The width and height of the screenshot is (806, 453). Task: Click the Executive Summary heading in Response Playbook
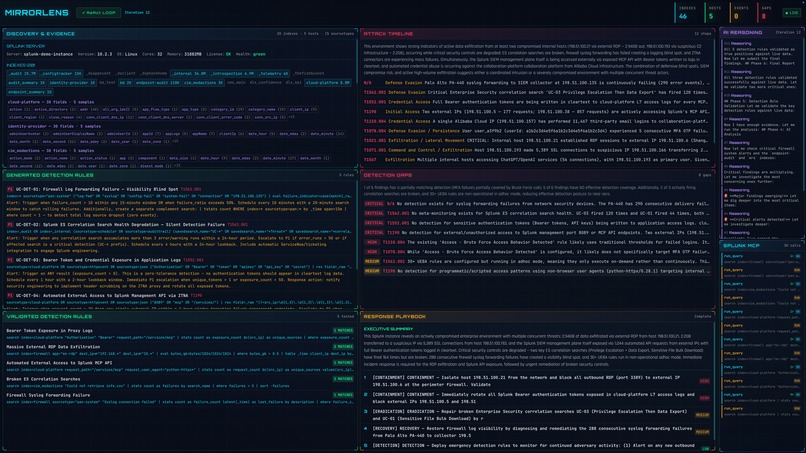(388, 329)
